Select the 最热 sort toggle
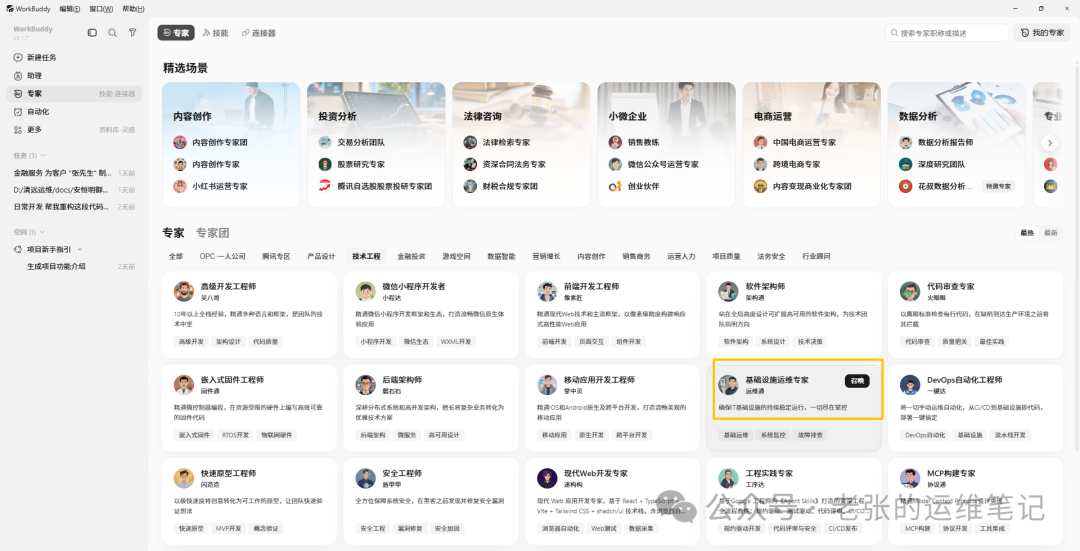This screenshot has width=1080, height=551. click(x=1027, y=233)
